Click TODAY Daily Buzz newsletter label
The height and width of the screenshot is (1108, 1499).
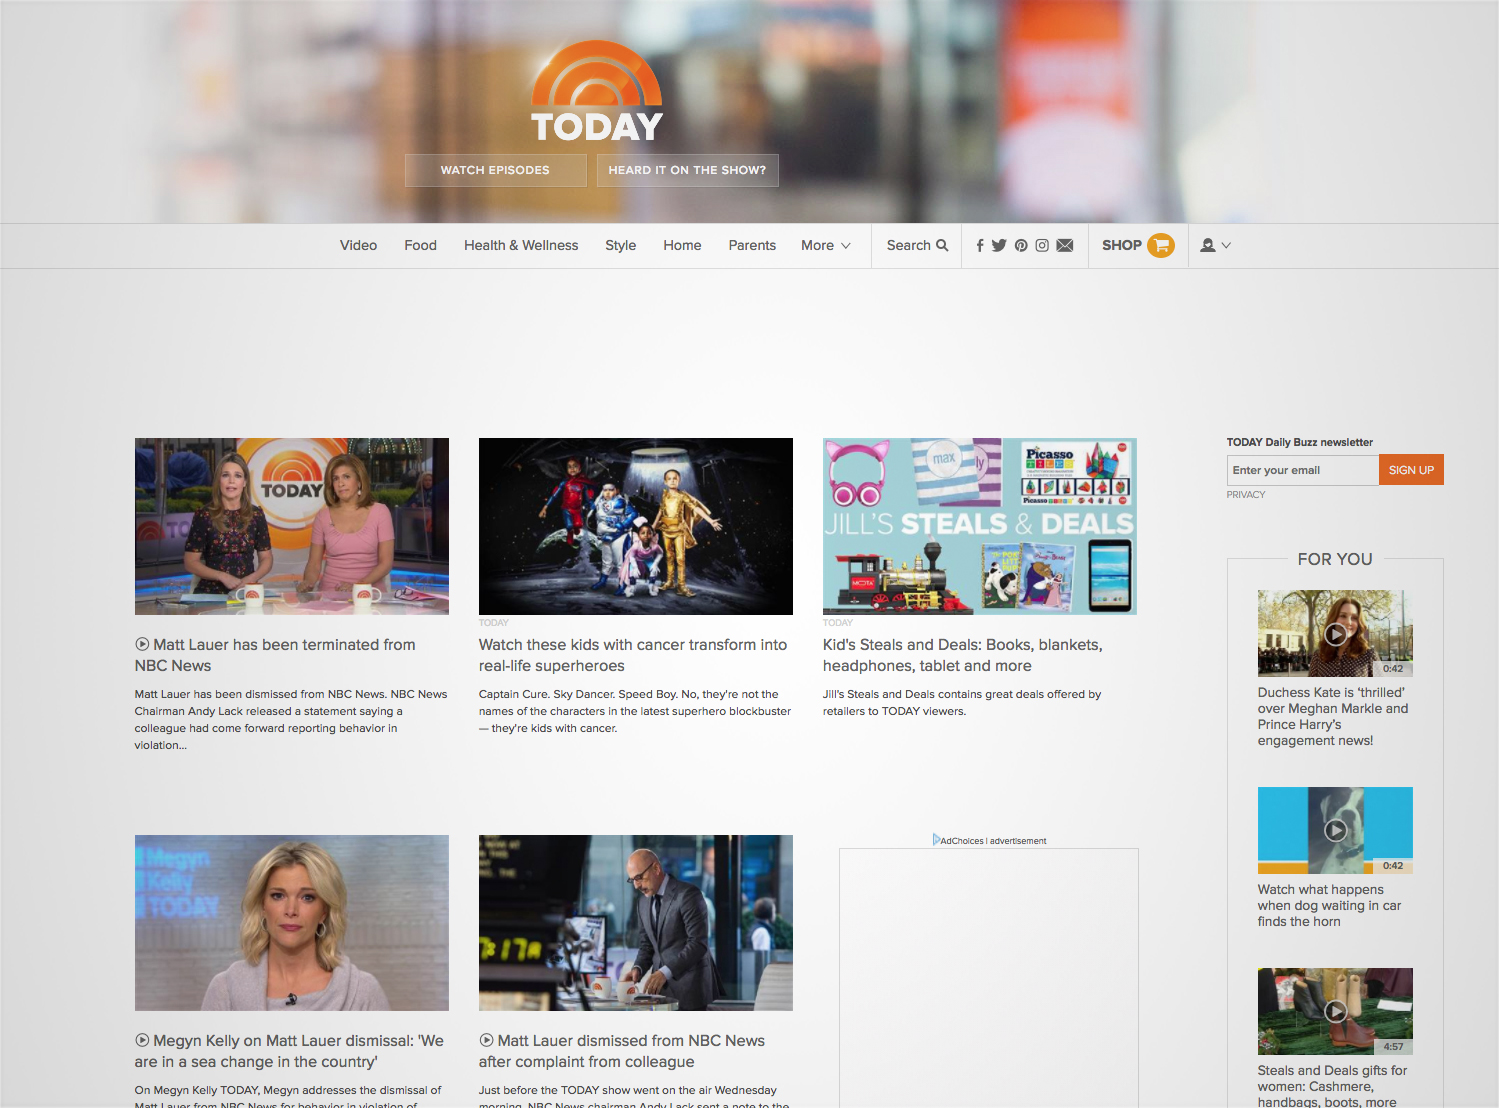[1300, 442]
